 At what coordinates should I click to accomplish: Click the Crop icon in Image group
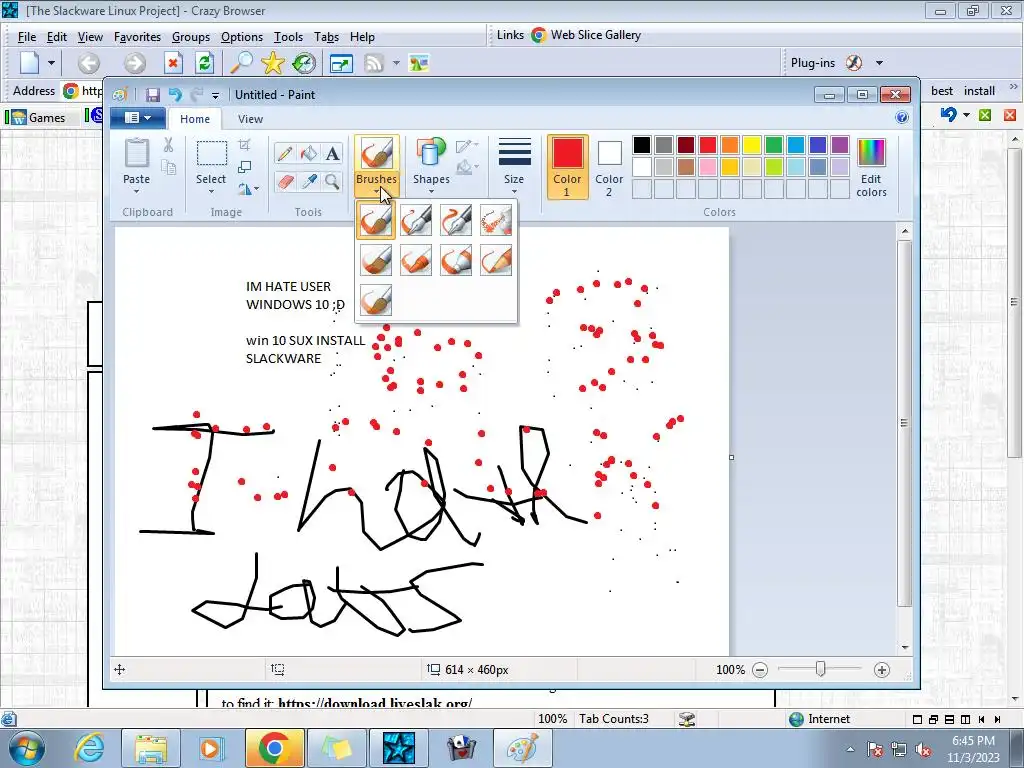(x=244, y=145)
